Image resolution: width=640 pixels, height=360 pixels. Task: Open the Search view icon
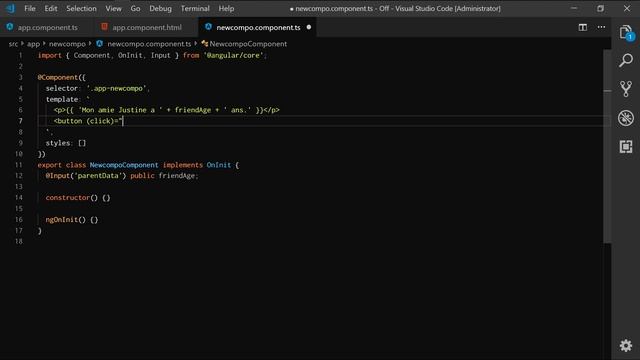pyautogui.click(x=626, y=60)
